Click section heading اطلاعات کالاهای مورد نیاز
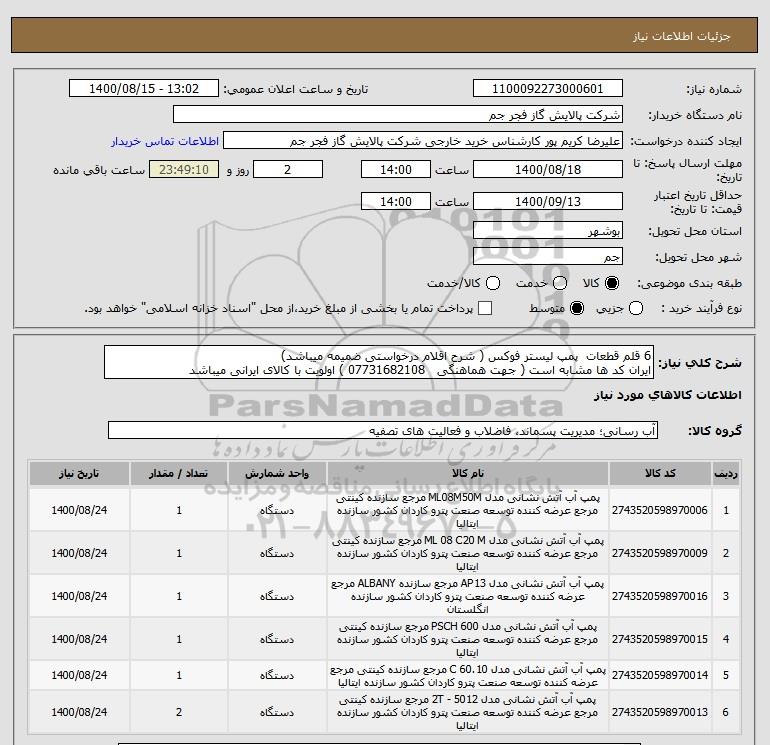770x745 pixels. [668, 395]
